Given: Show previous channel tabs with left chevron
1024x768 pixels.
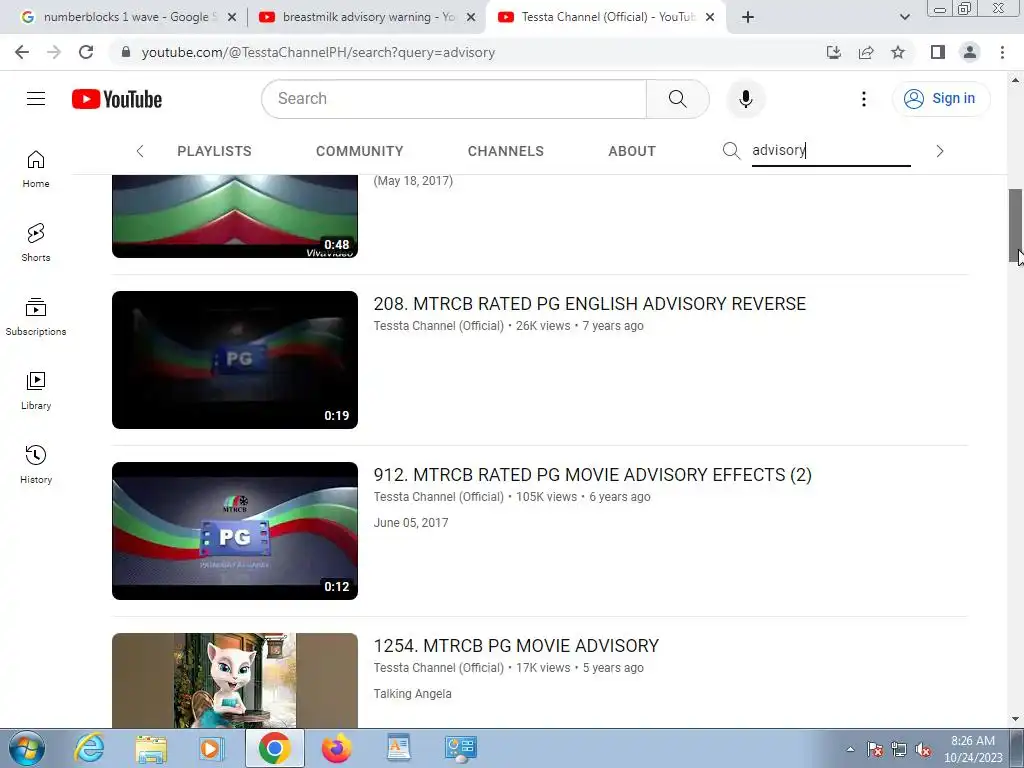Looking at the screenshot, I should pos(140,152).
